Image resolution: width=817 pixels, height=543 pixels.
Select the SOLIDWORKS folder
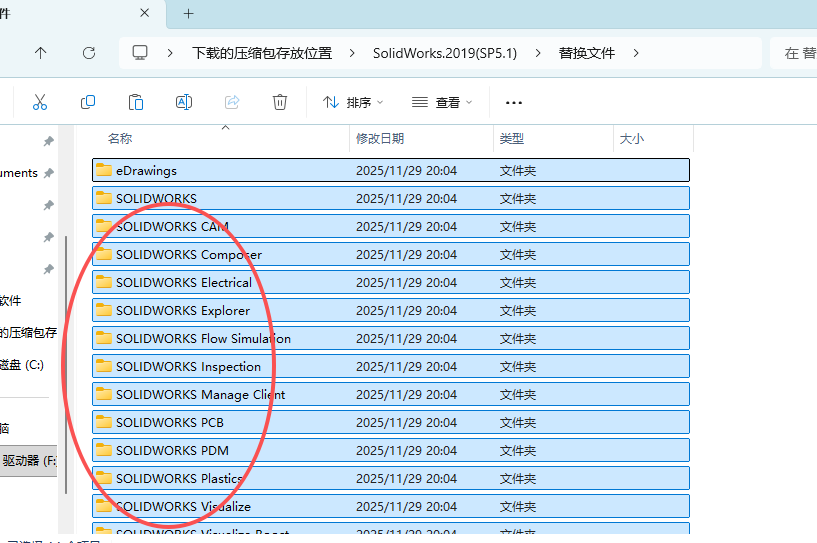(x=391, y=199)
